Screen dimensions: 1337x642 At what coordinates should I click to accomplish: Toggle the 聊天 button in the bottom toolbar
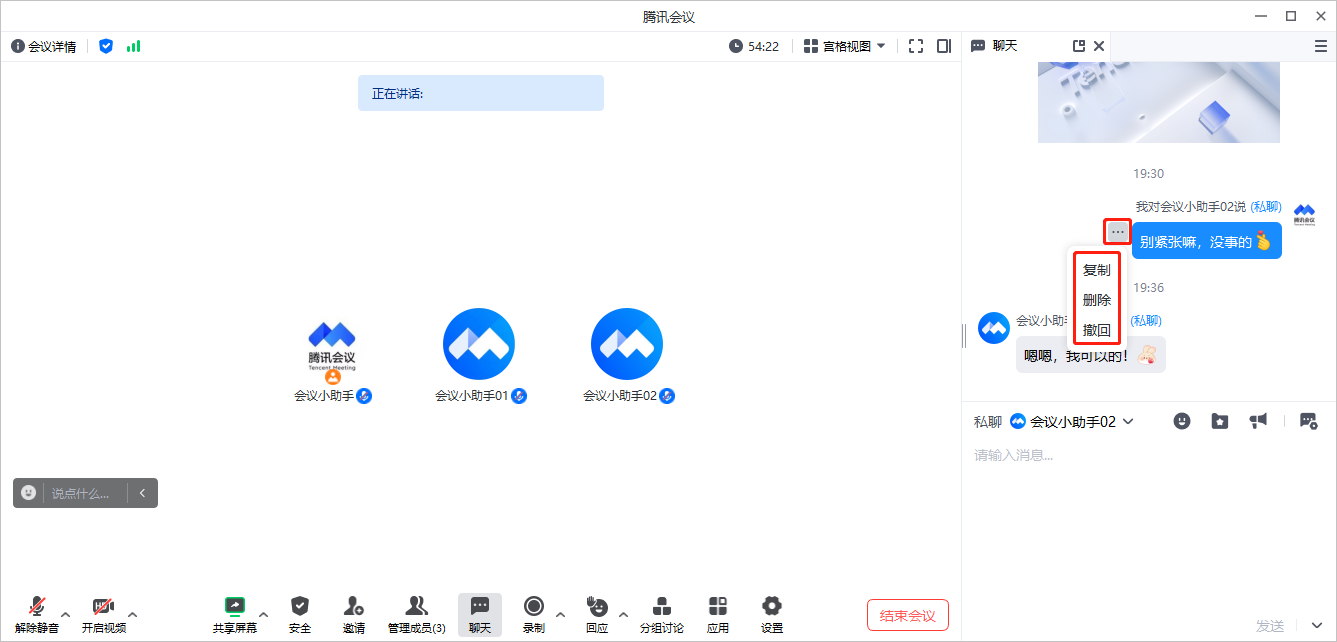click(480, 614)
